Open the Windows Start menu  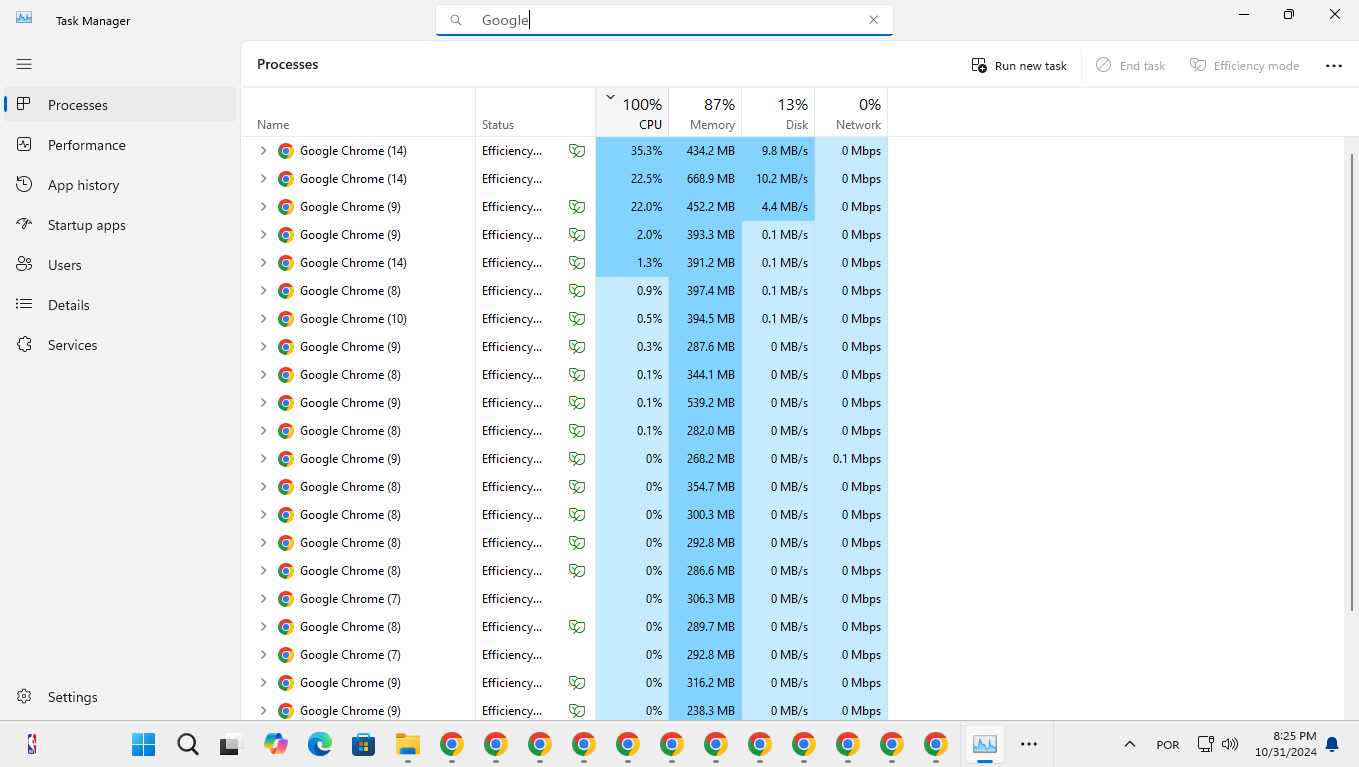point(143,744)
